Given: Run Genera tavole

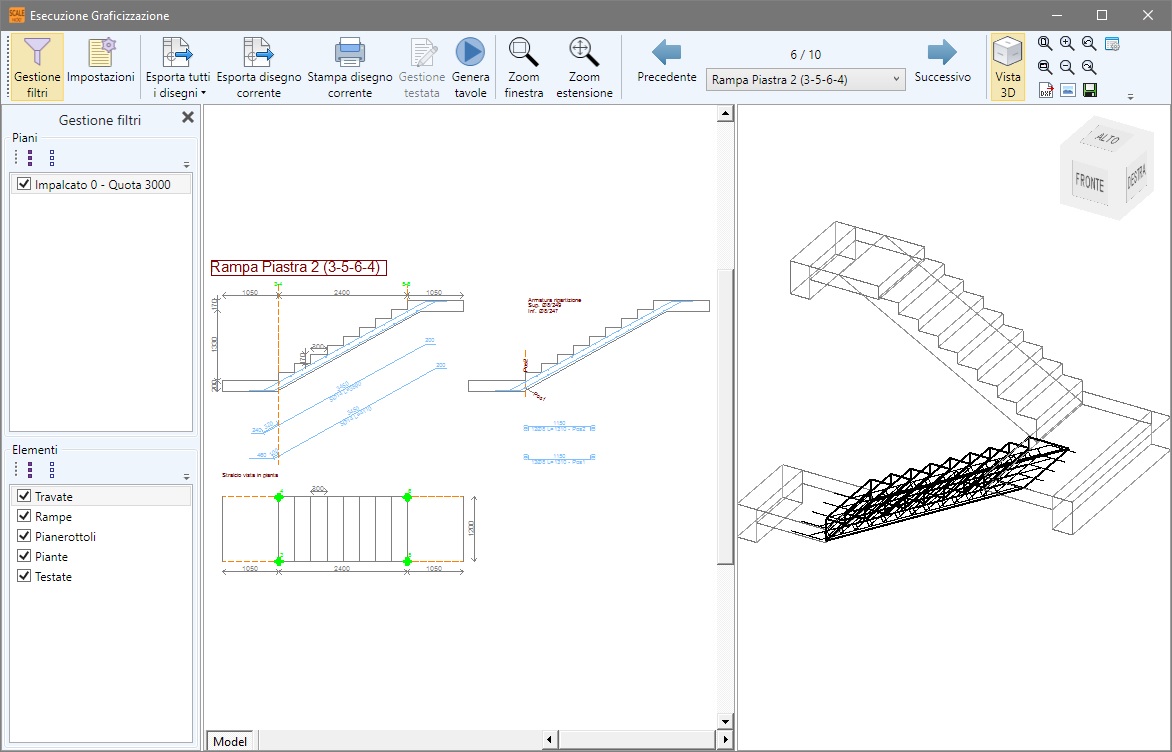Looking at the screenshot, I should point(470,67).
